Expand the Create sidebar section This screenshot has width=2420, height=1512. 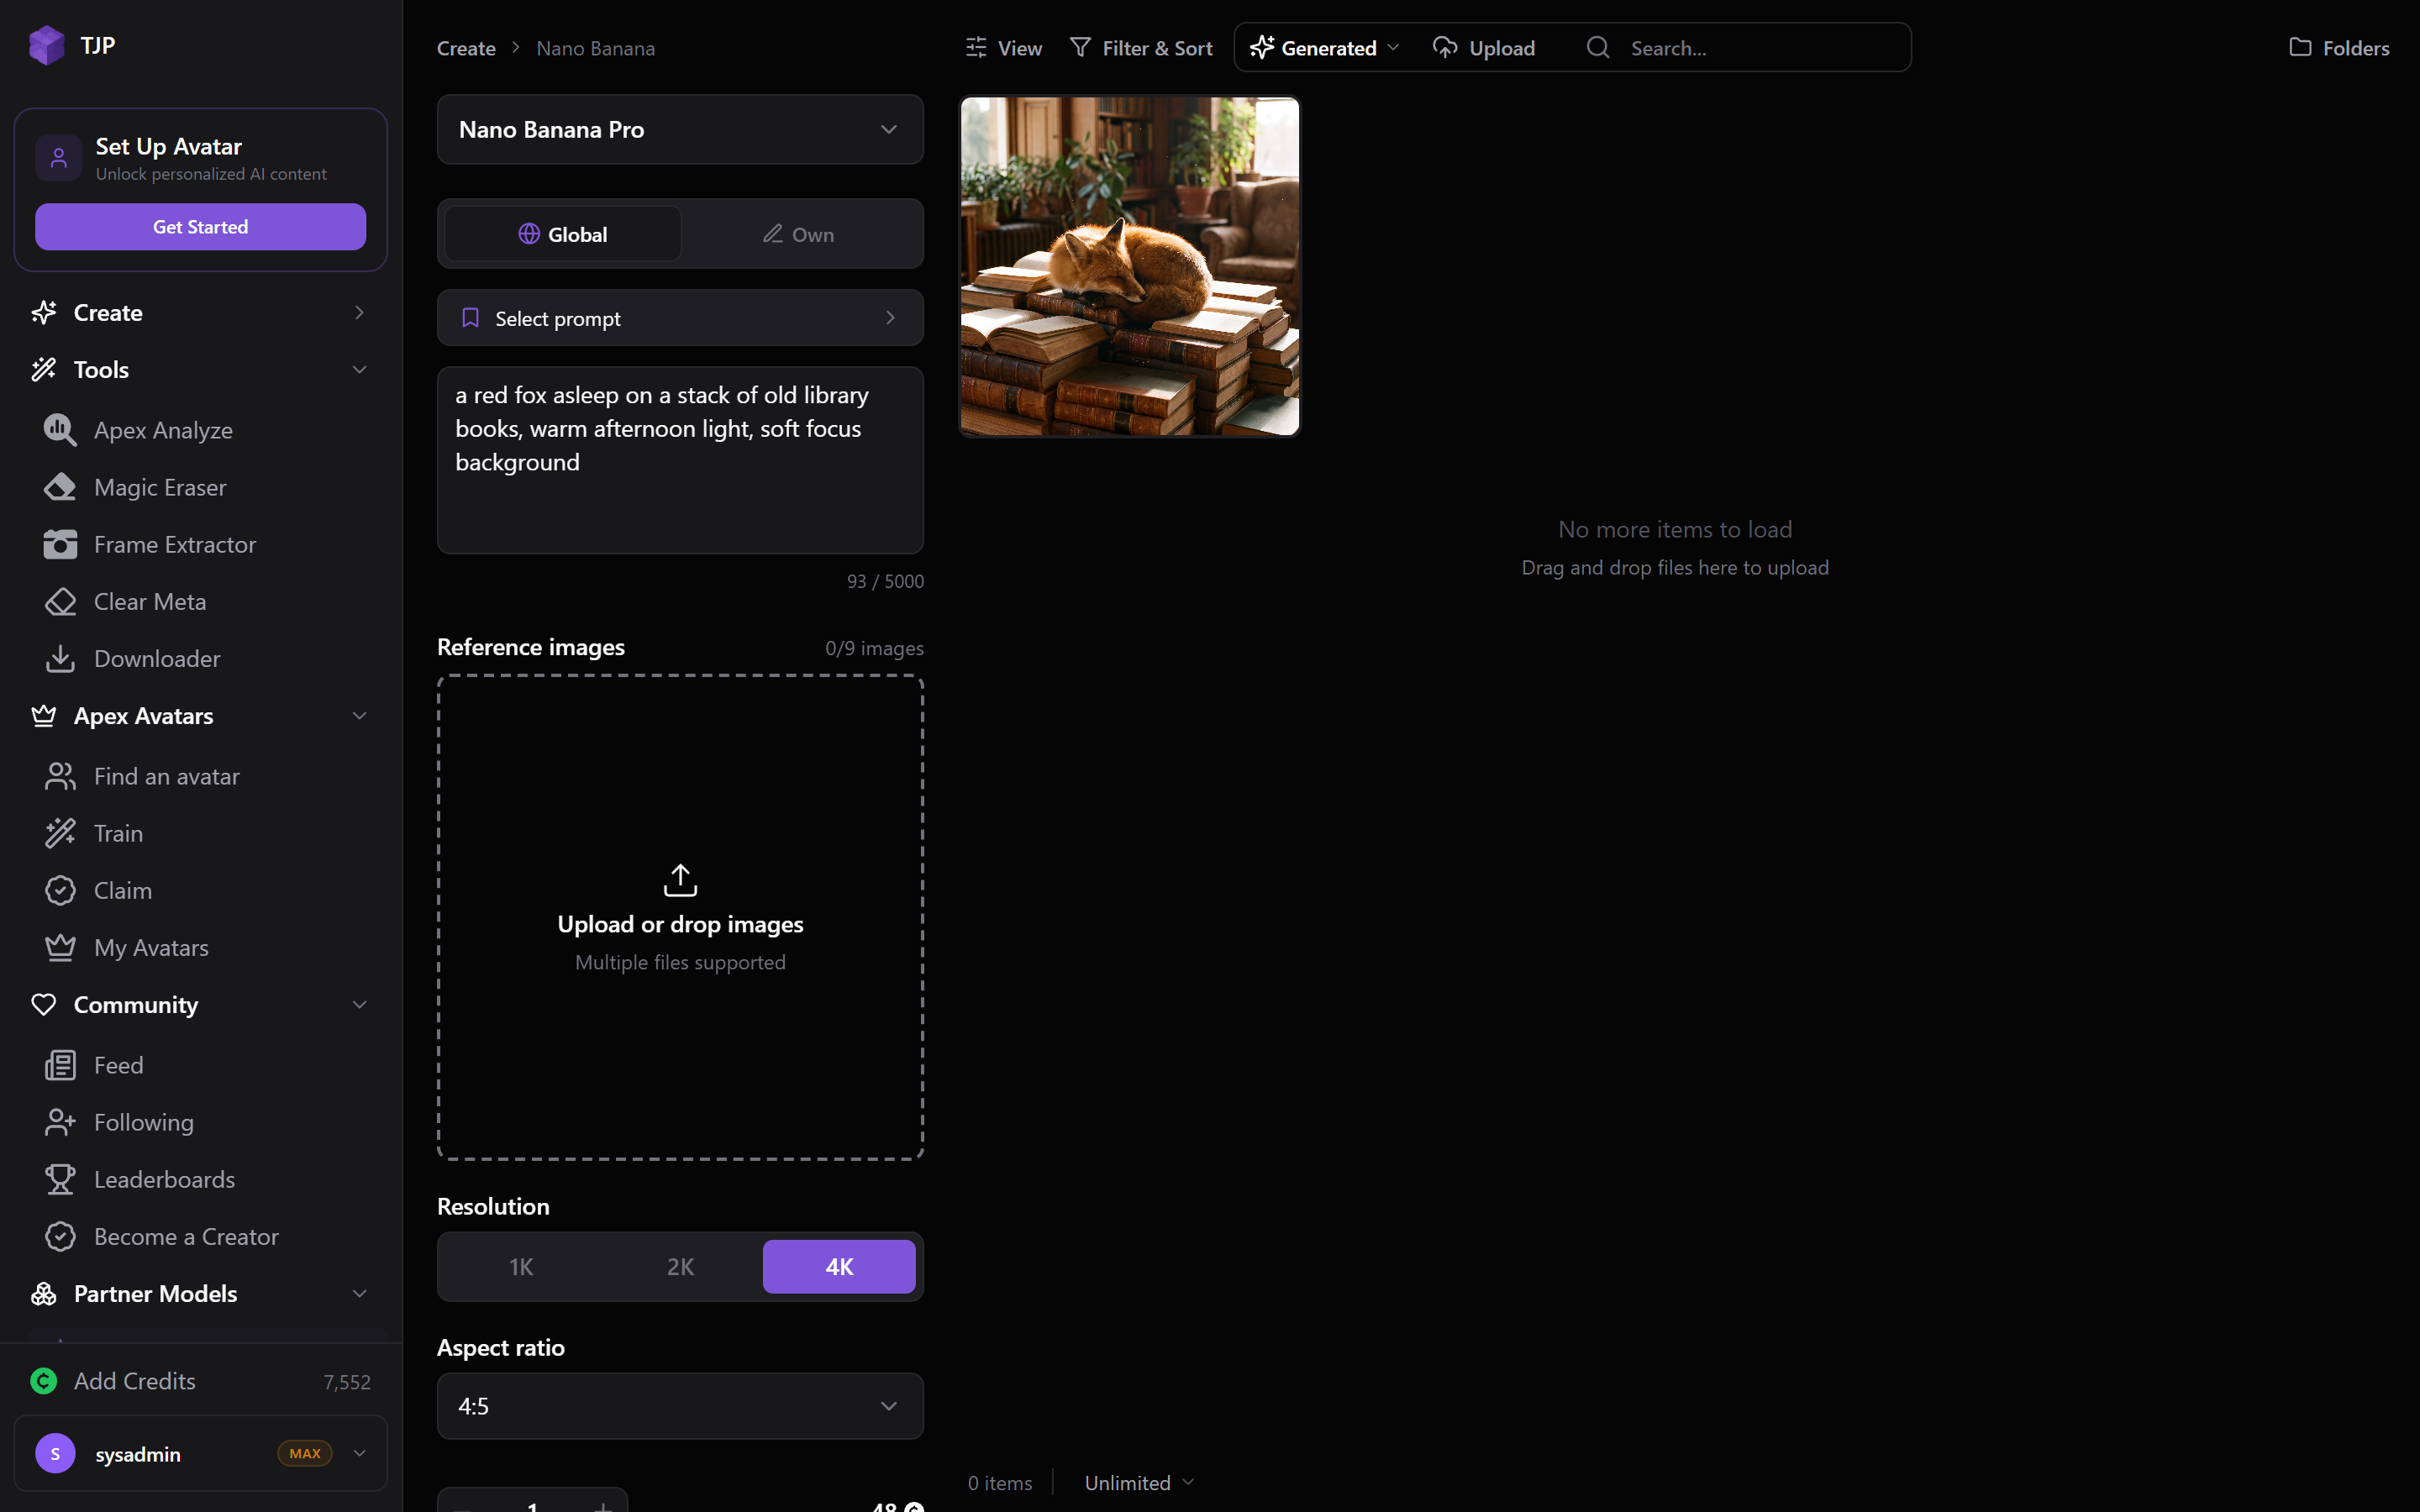click(x=200, y=312)
